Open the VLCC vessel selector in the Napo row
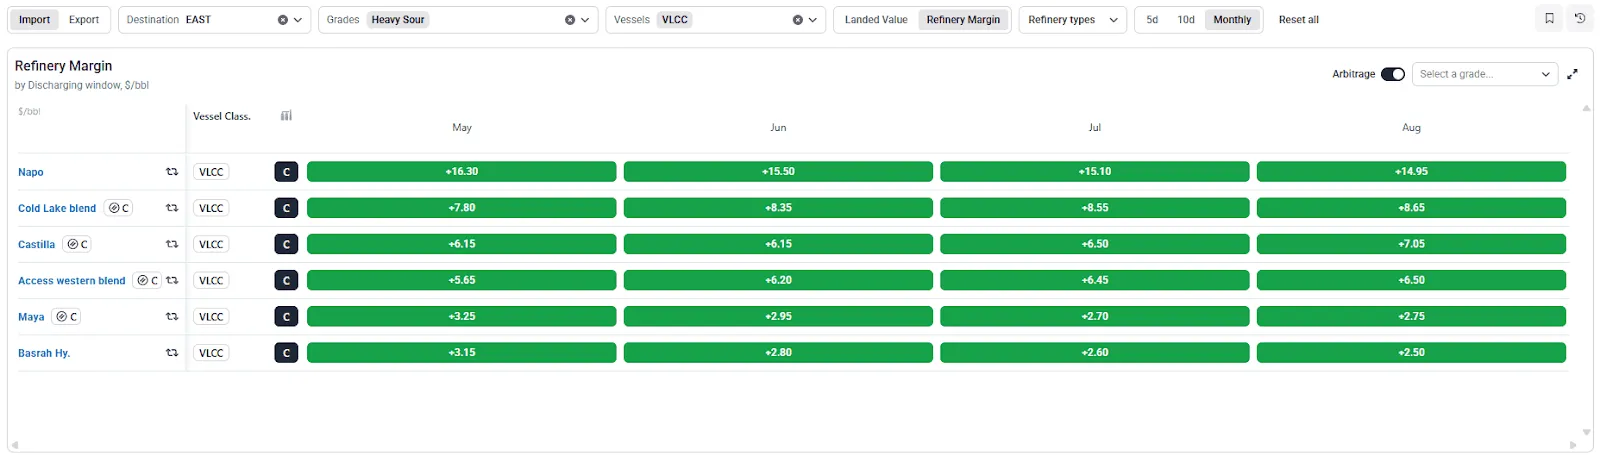Viewport: 1600px width, 456px height. point(211,172)
